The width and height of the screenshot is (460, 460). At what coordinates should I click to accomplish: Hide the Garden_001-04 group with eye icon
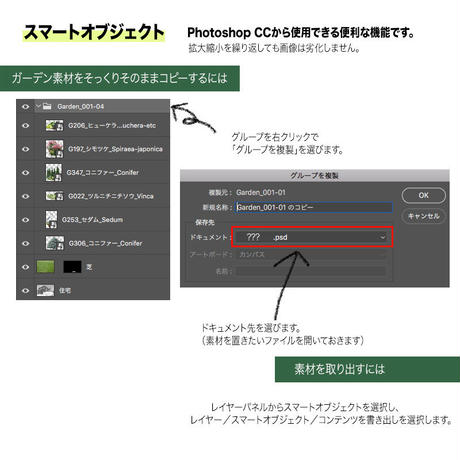coord(25,107)
